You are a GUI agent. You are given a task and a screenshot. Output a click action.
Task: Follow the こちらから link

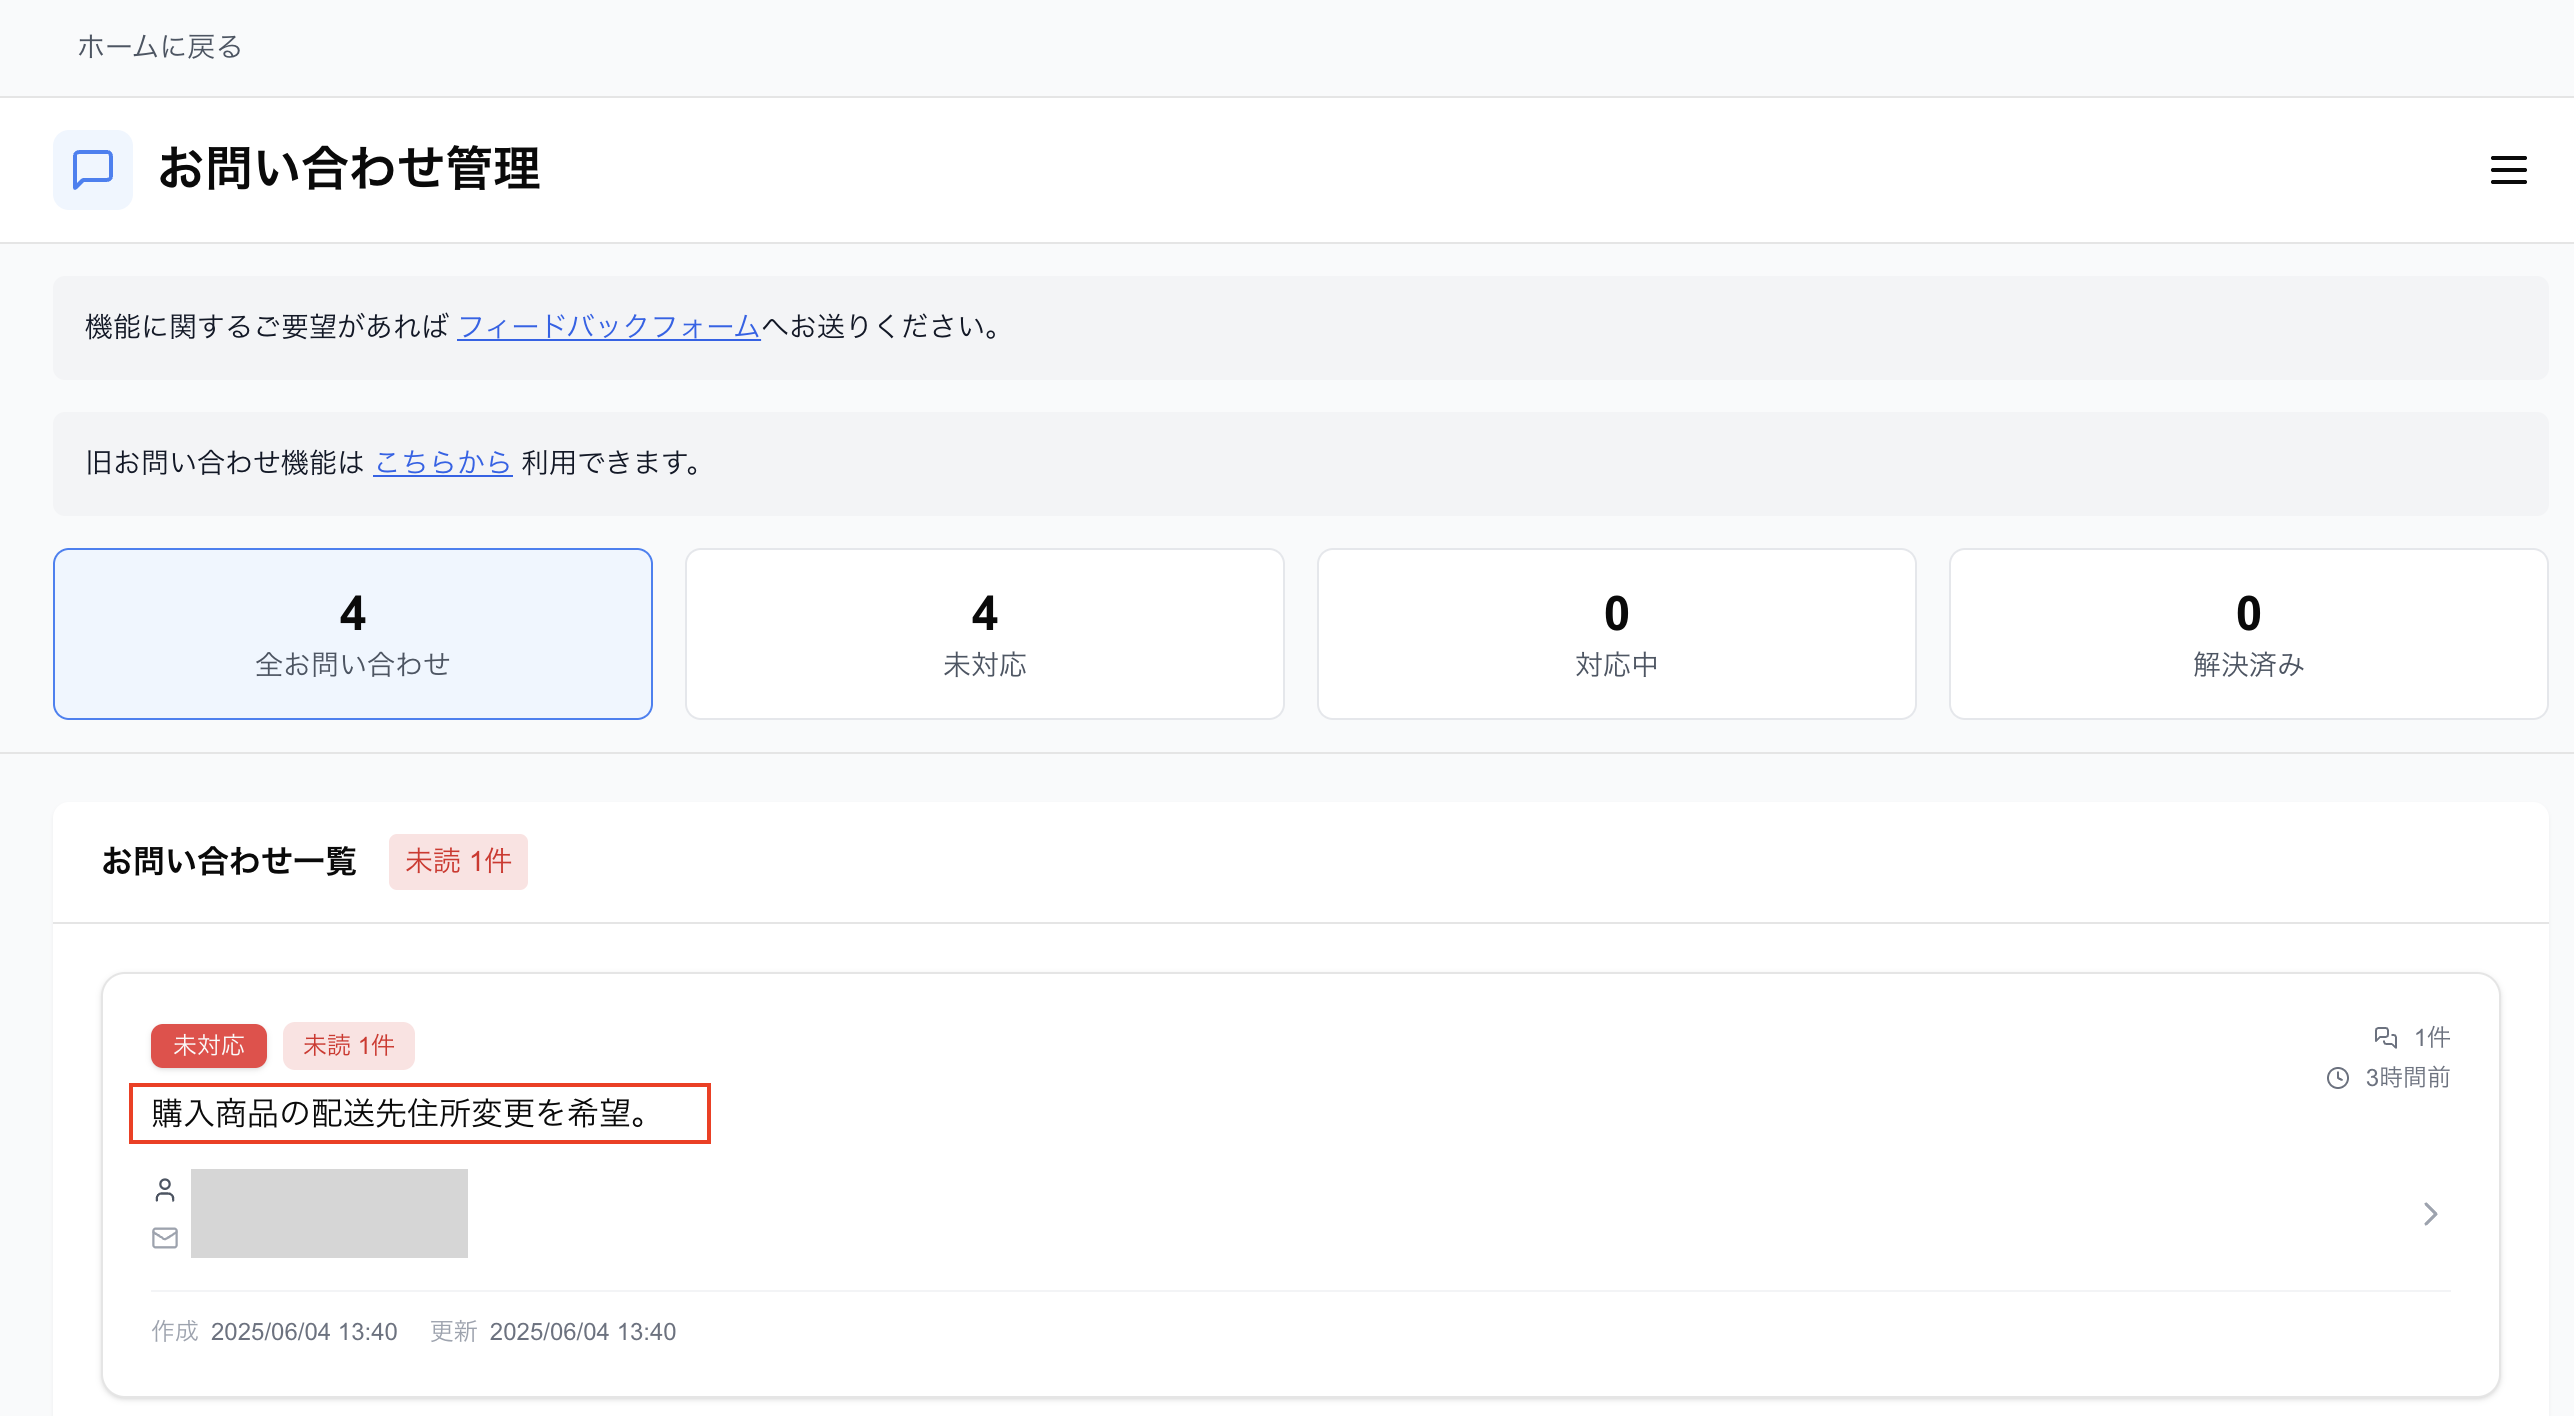click(442, 463)
